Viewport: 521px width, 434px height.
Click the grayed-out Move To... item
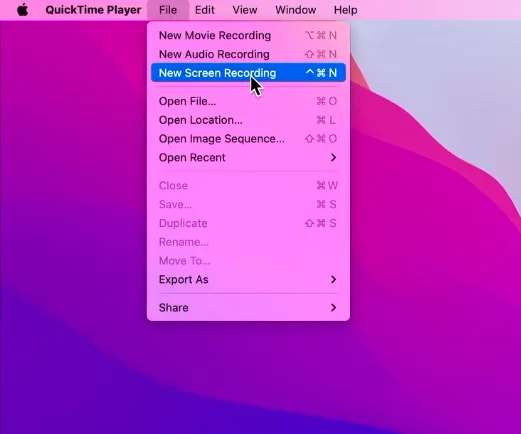point(248,261)
